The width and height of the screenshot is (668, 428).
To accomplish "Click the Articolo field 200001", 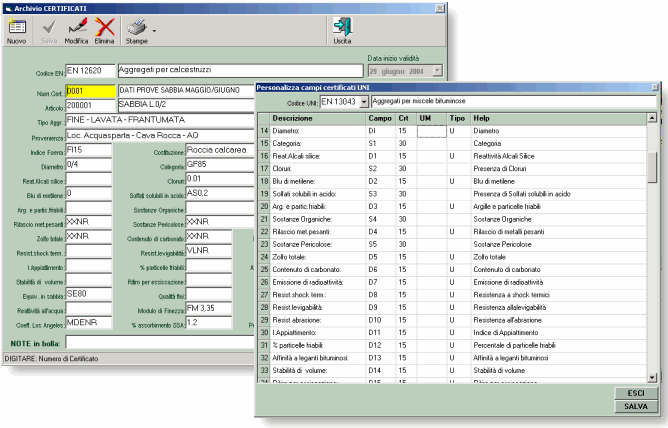I will point(90,105).
